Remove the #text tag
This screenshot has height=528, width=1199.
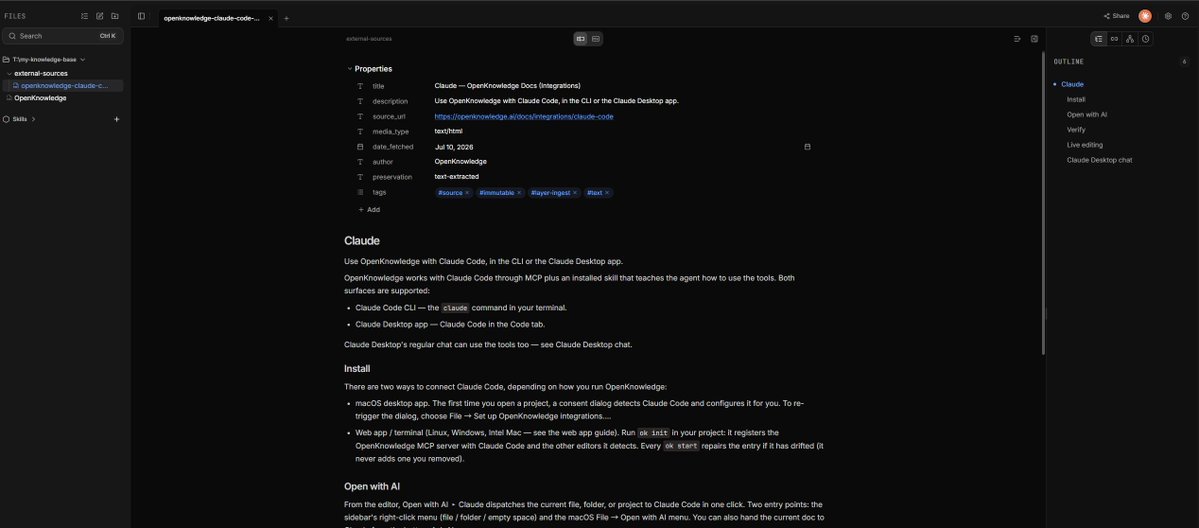(x=607, y=193)
